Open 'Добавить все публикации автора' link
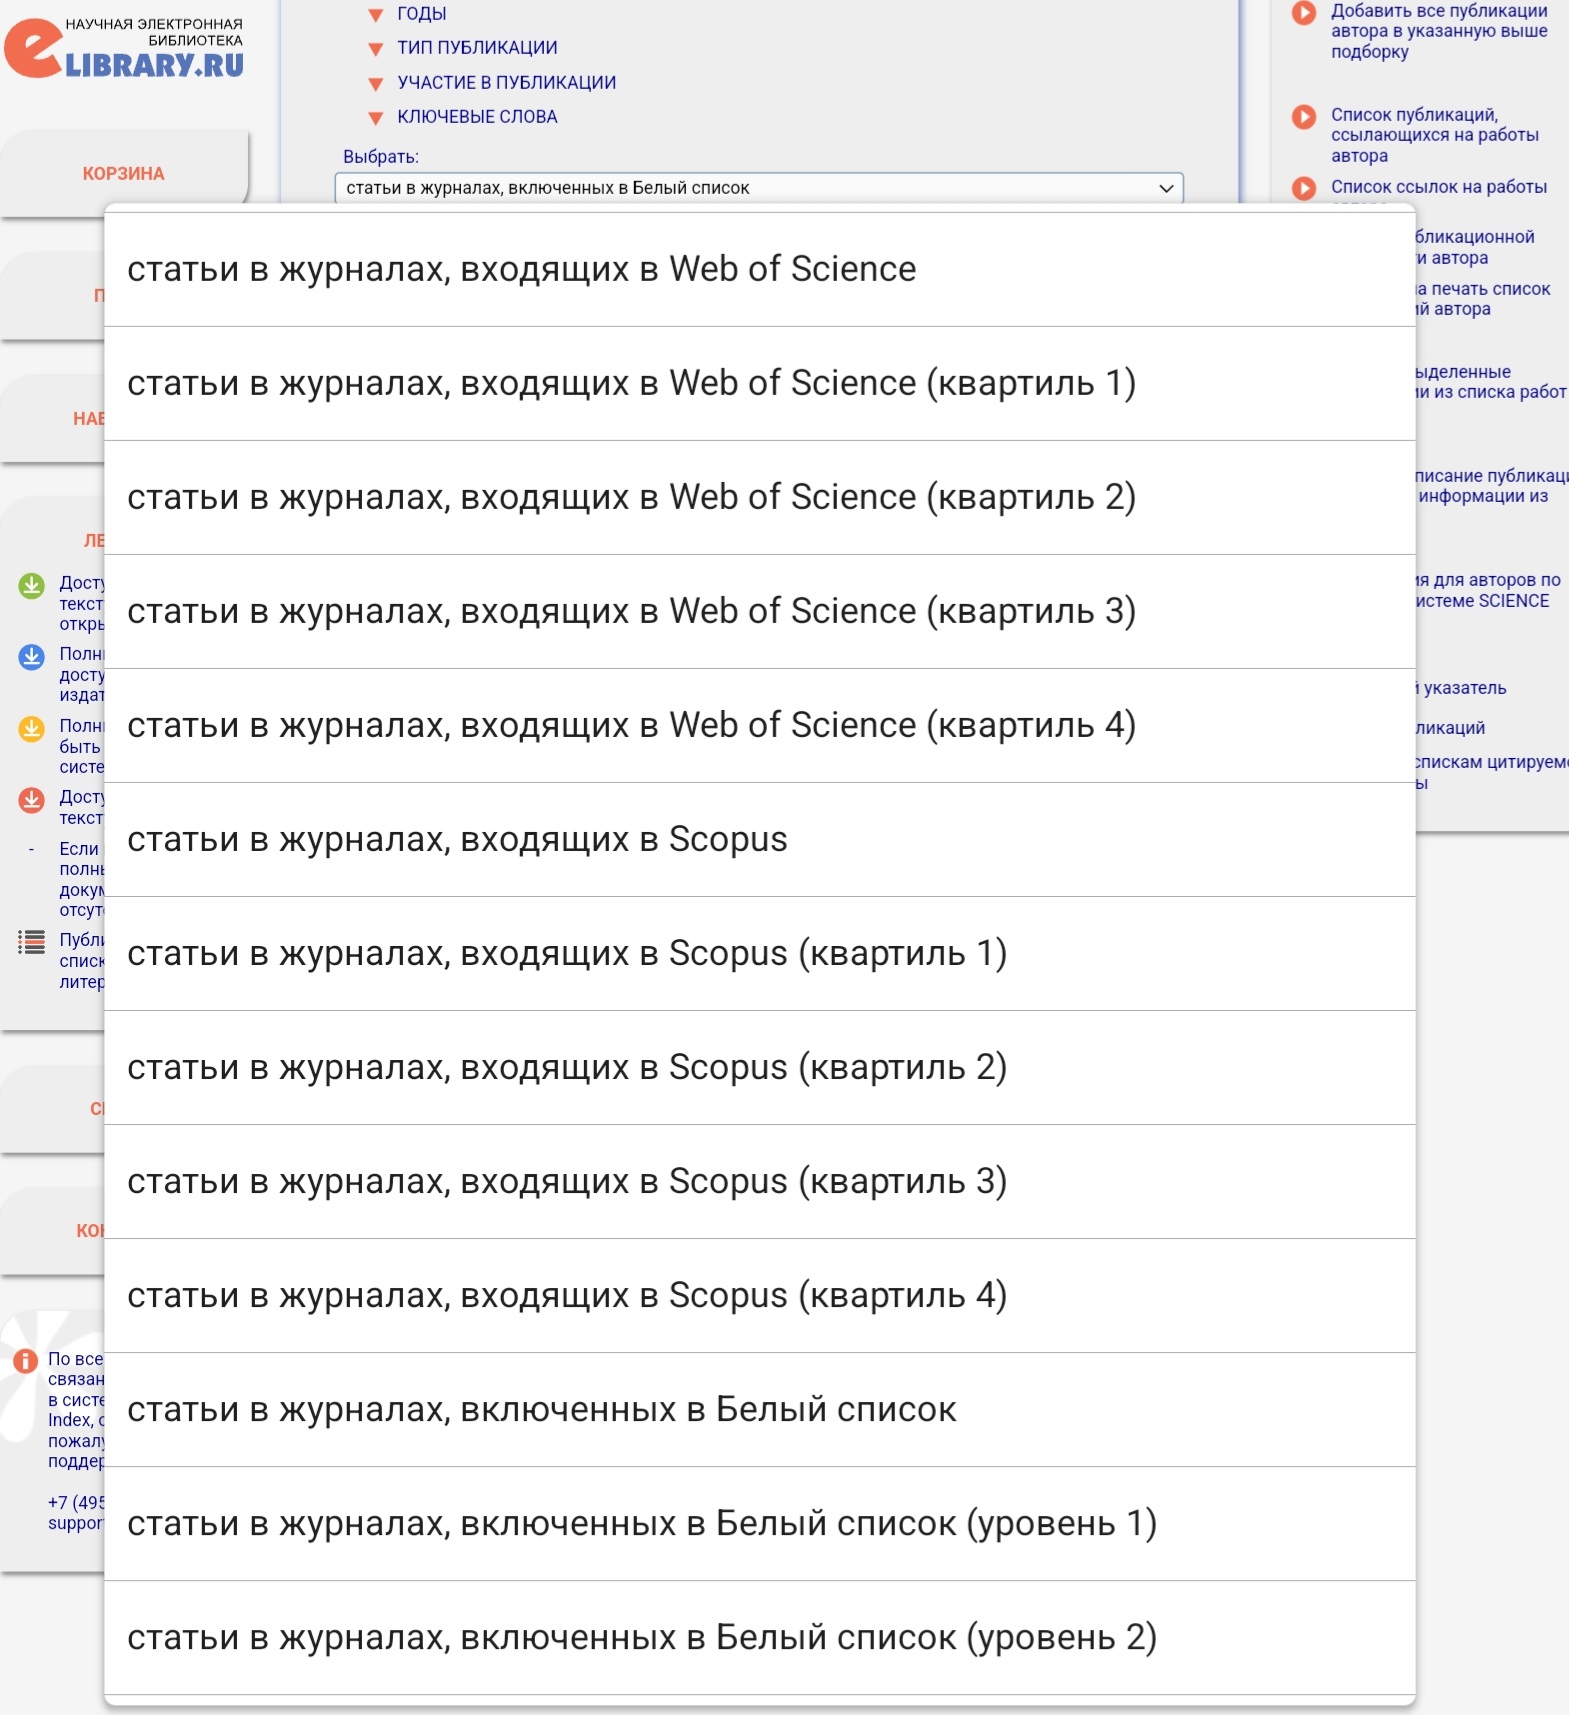This screenshot has width=1569, height=1715. (1439, 31)
